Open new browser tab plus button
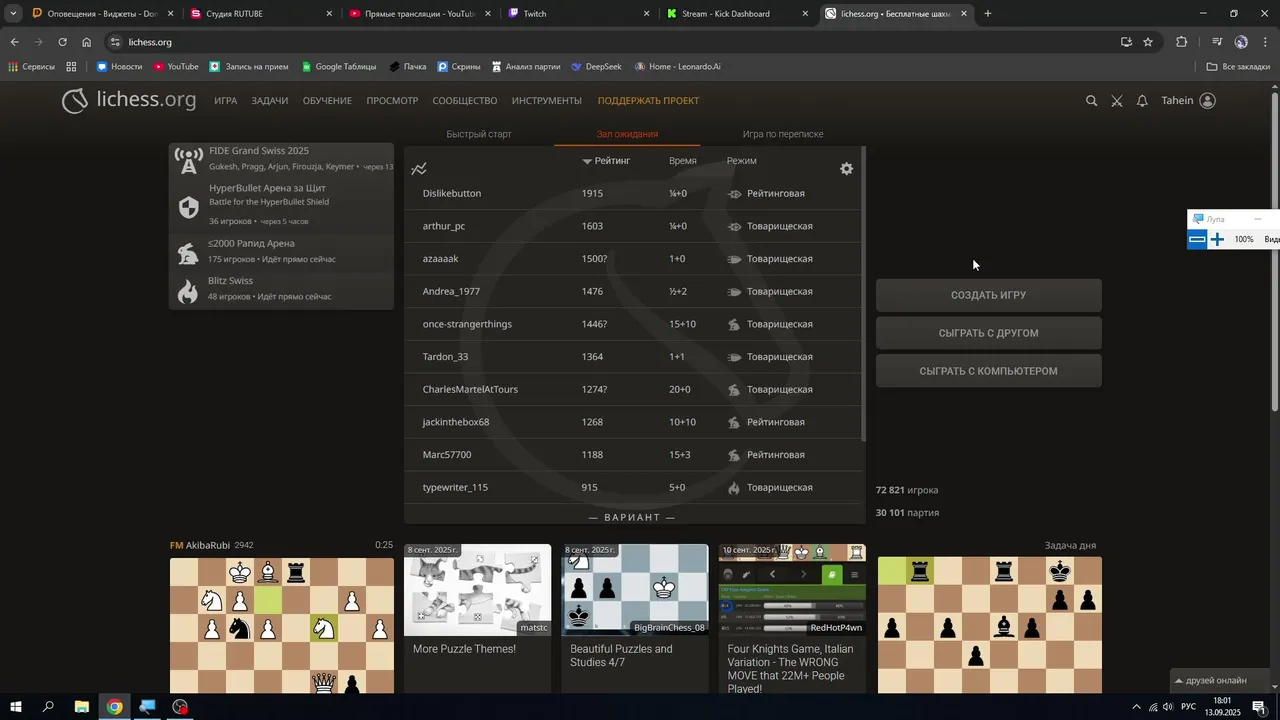The height and width of the screenshot is (720, 1280). pos(988,14)
